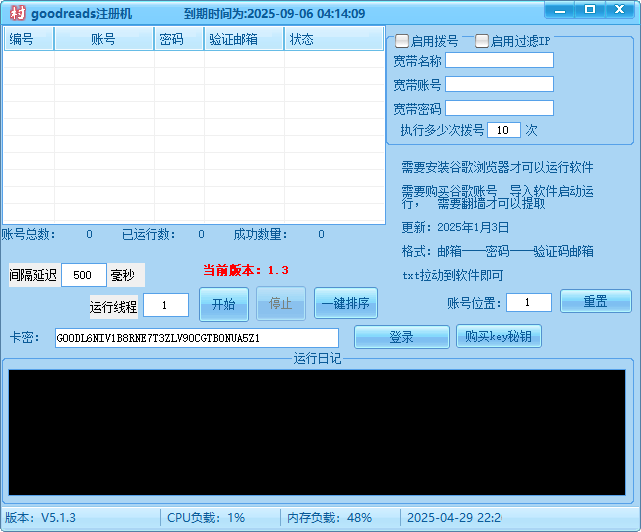This screenshot has width=641, height=532.
Task: Click the goodreads注册机 window title
Action: click(81, 13)
